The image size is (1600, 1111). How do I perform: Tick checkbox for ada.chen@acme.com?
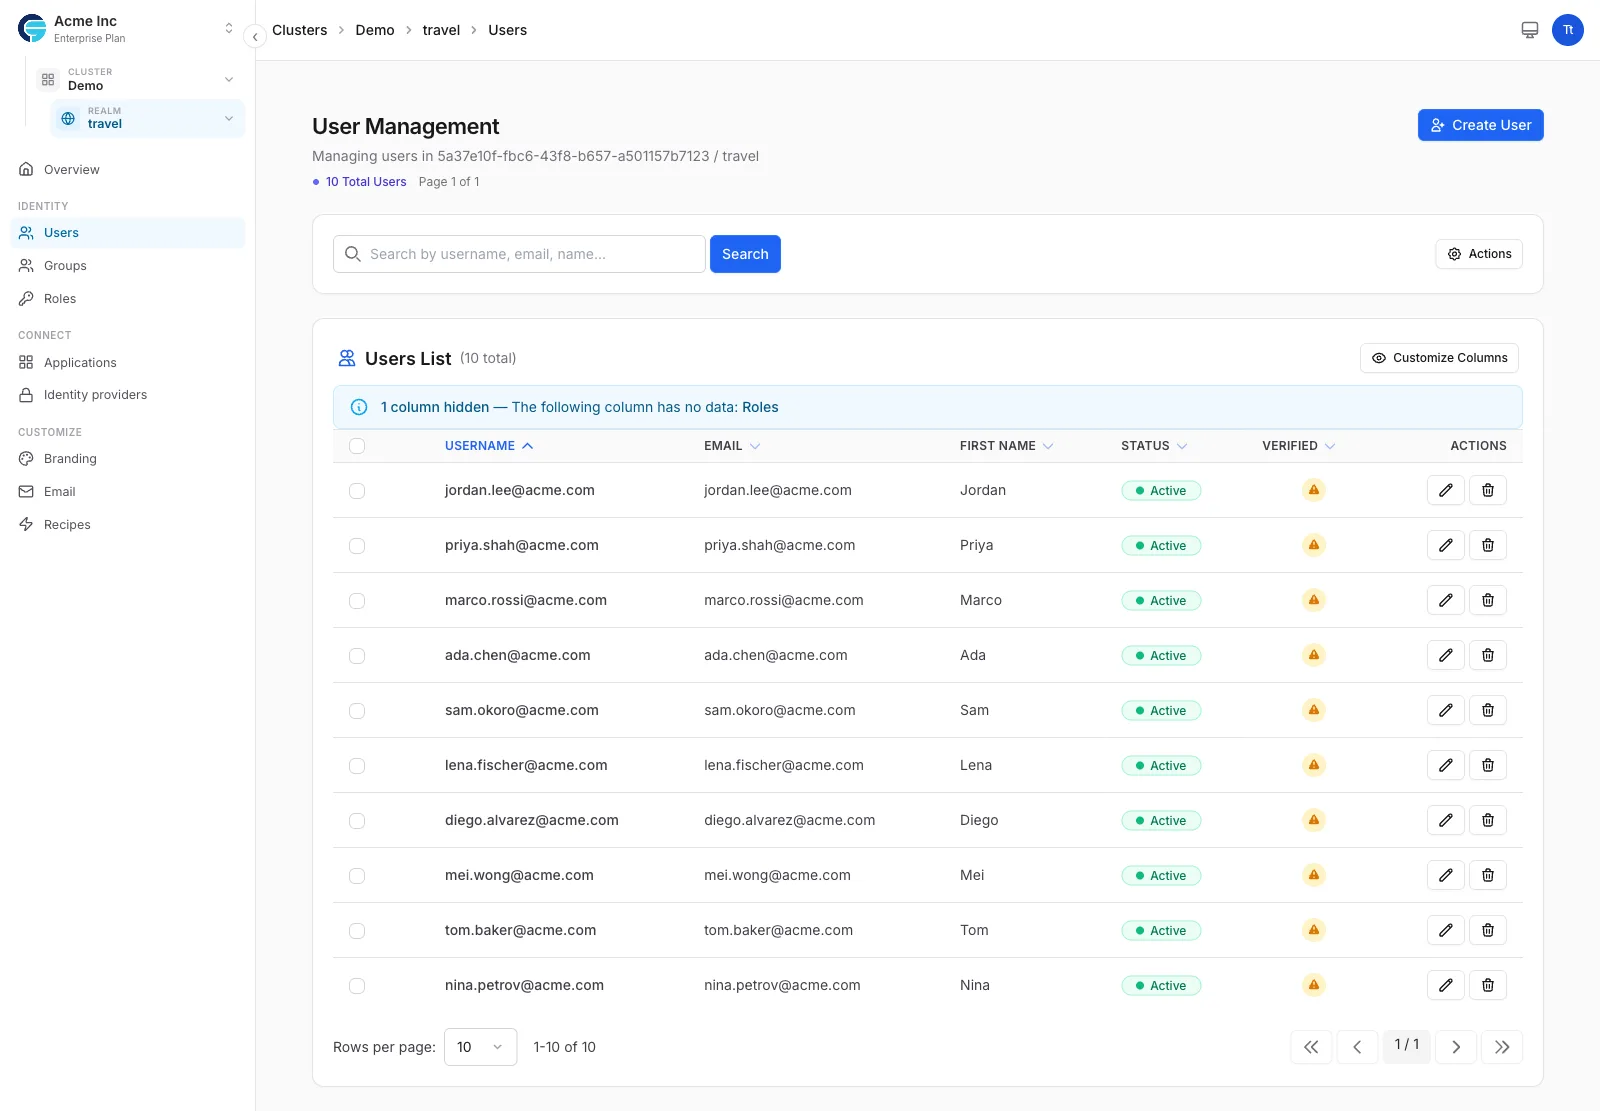(357, 656)
